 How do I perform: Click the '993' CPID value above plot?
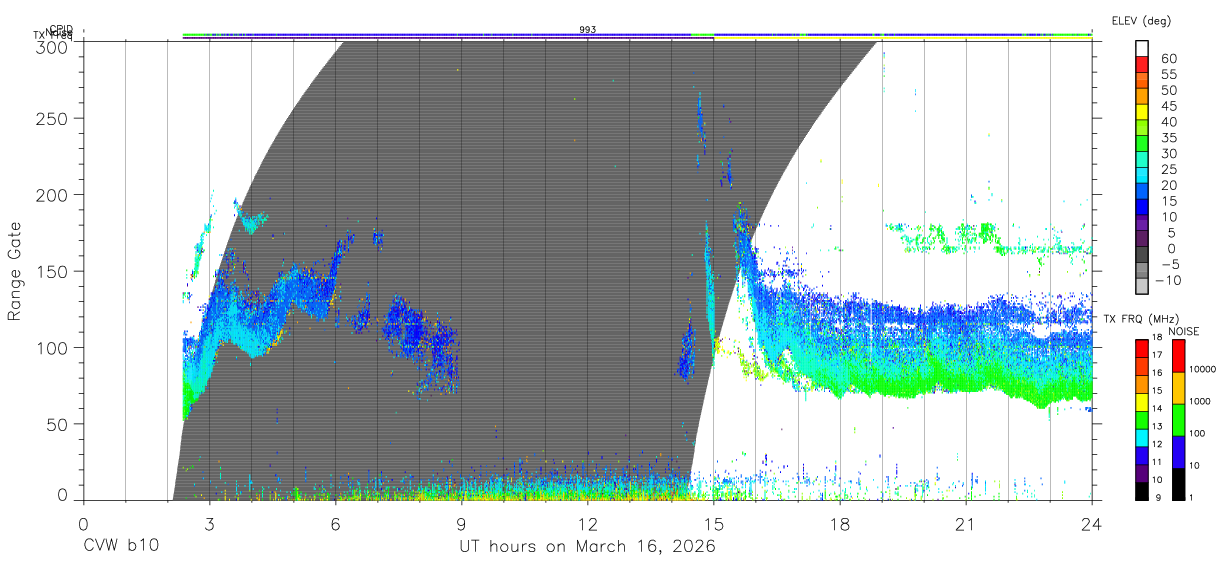click(588, 30)
